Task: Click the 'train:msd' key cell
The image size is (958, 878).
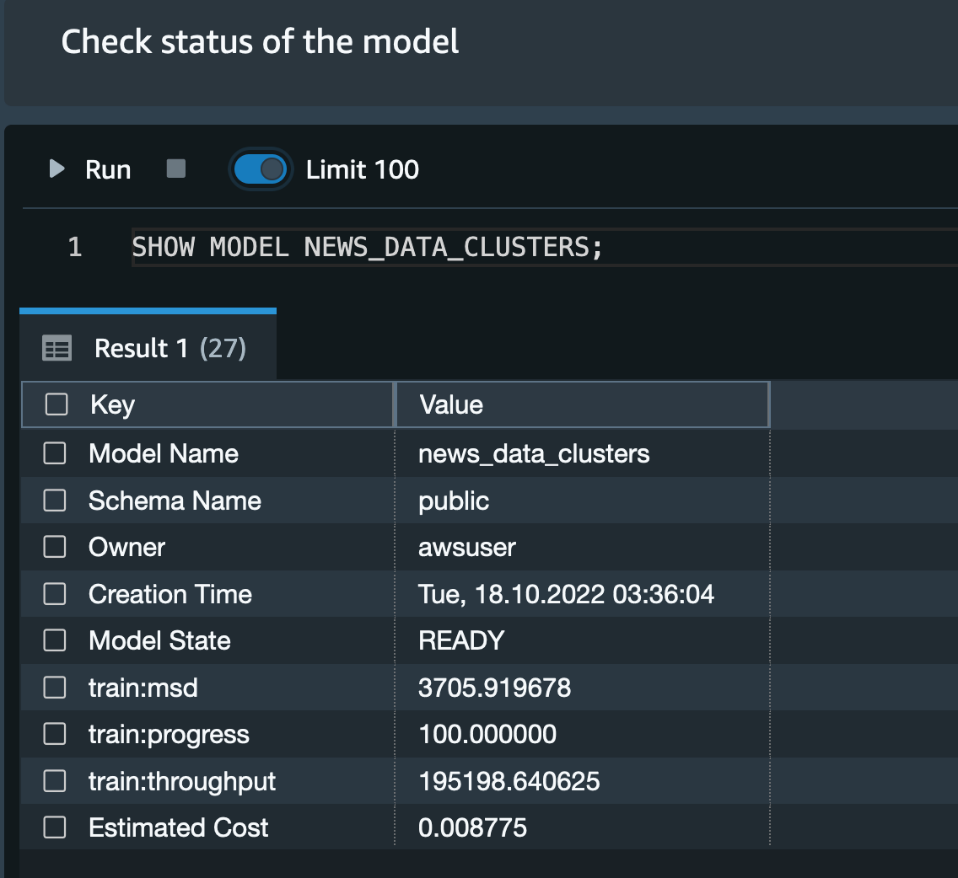Action: 208,687
